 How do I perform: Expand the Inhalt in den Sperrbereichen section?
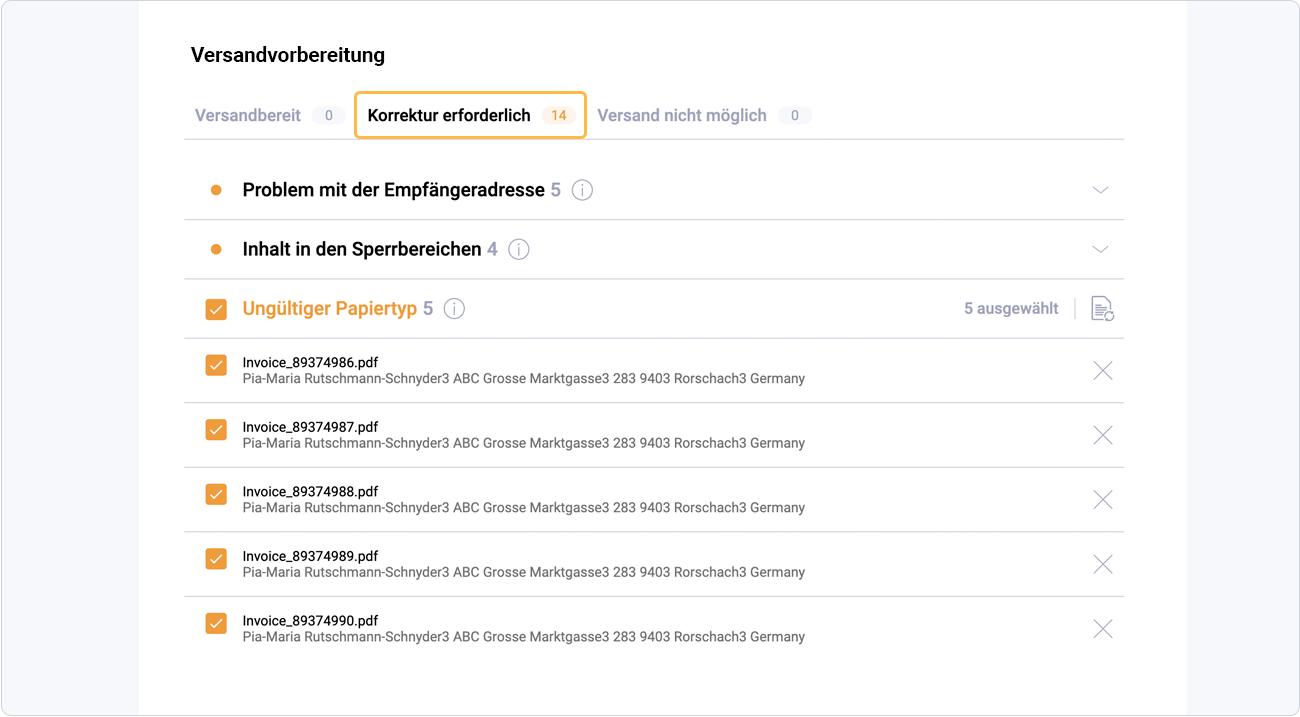point(1100,249)
